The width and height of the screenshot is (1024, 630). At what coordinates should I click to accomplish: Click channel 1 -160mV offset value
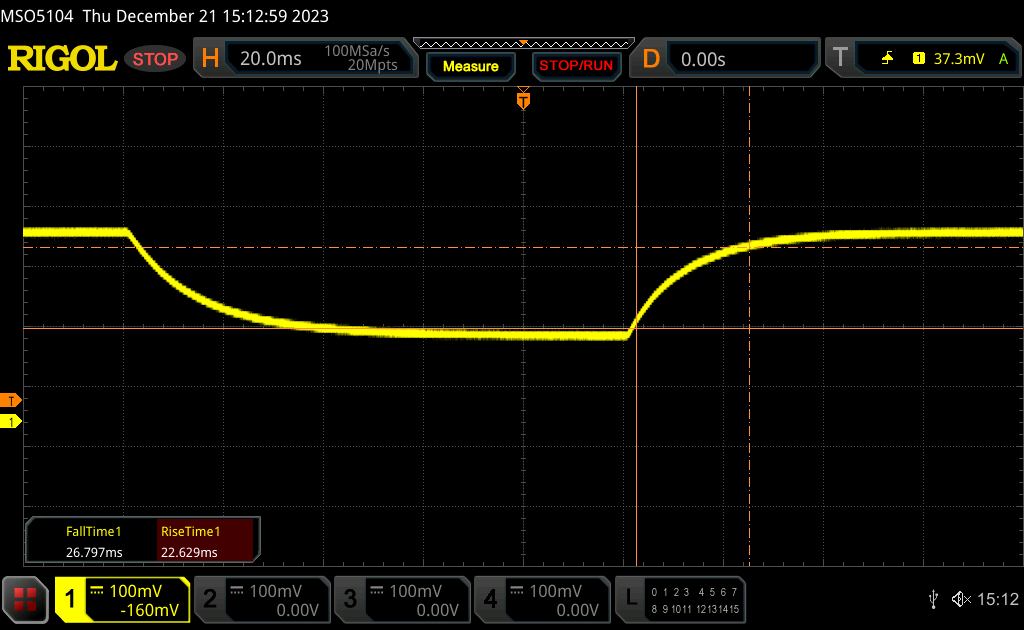tap(150, 610)
